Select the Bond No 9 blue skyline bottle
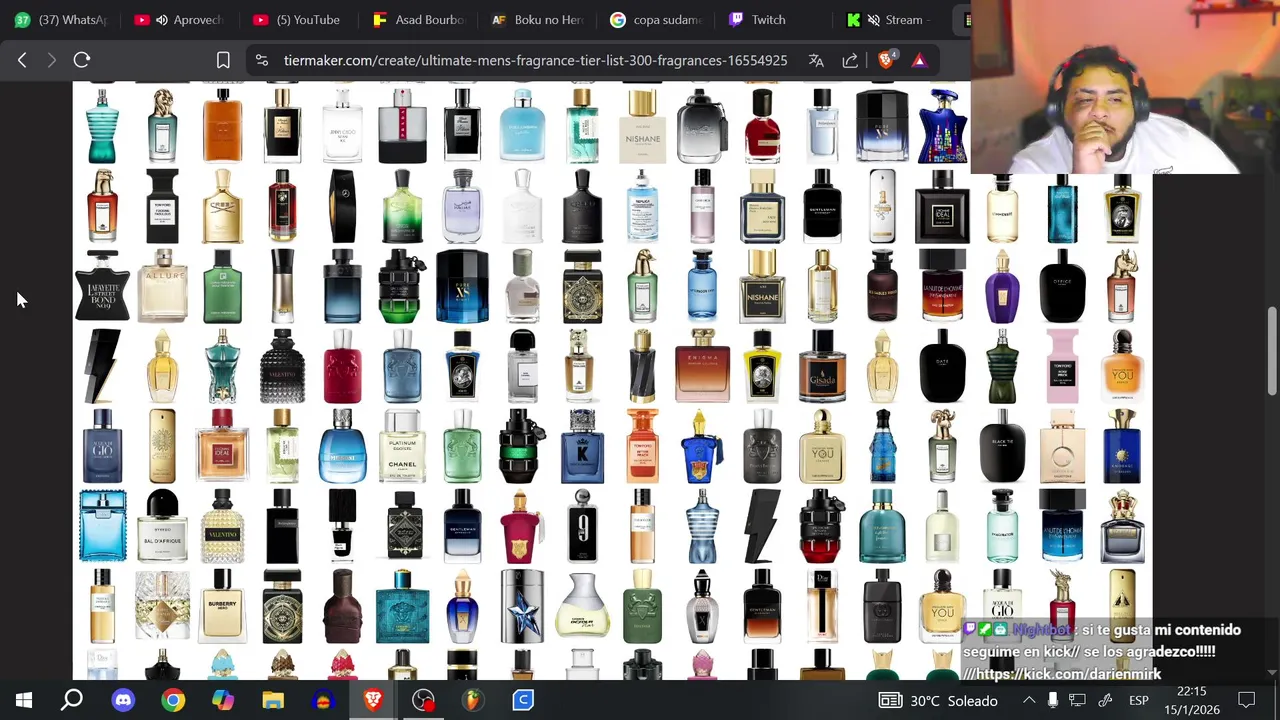 click(942, 126)
